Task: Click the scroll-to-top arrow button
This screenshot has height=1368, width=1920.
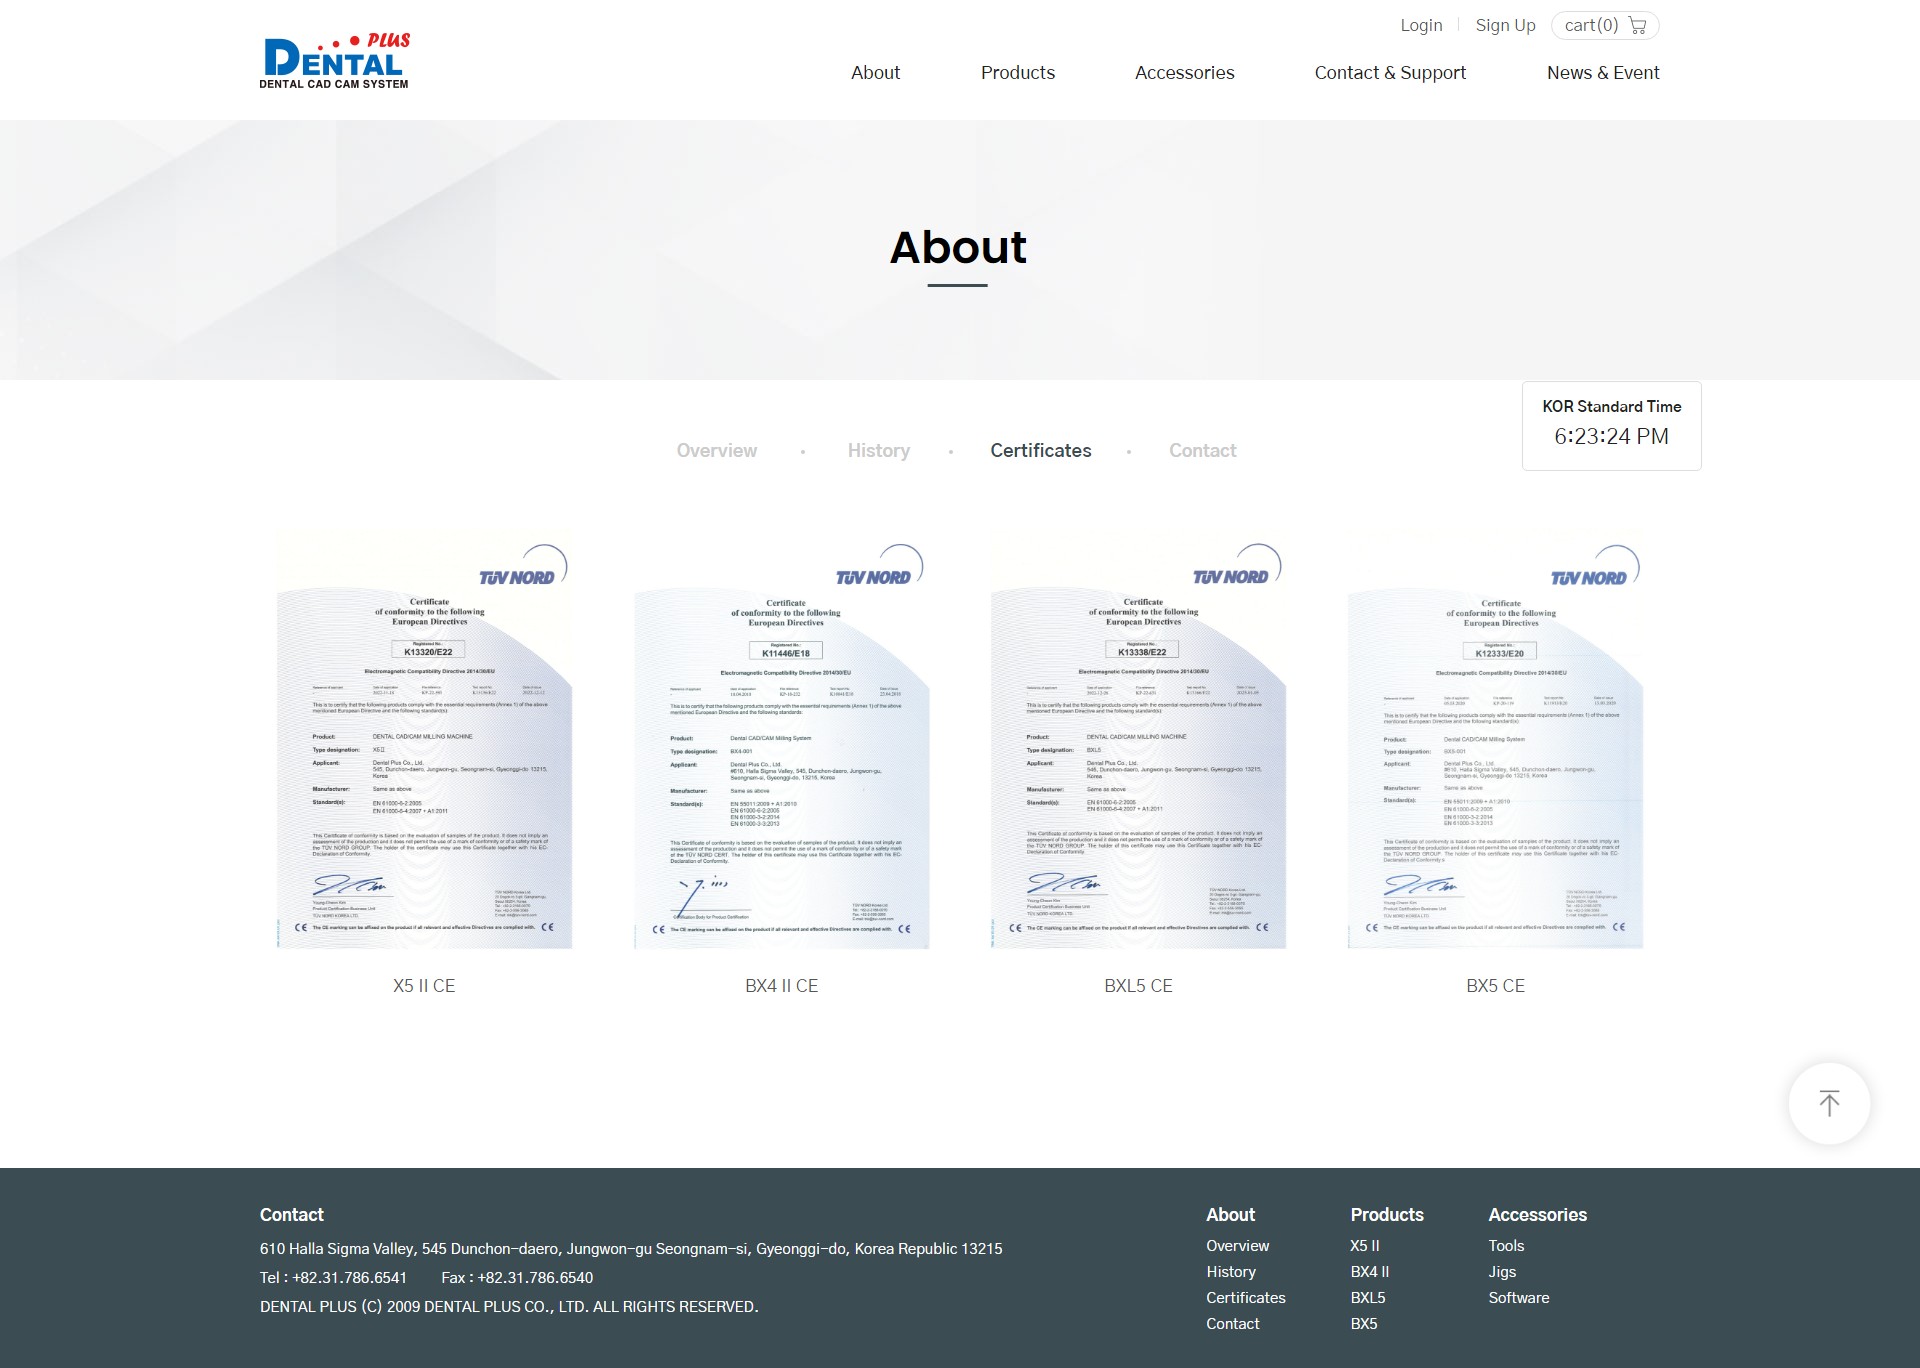Action: [x=1829, y=1103]
